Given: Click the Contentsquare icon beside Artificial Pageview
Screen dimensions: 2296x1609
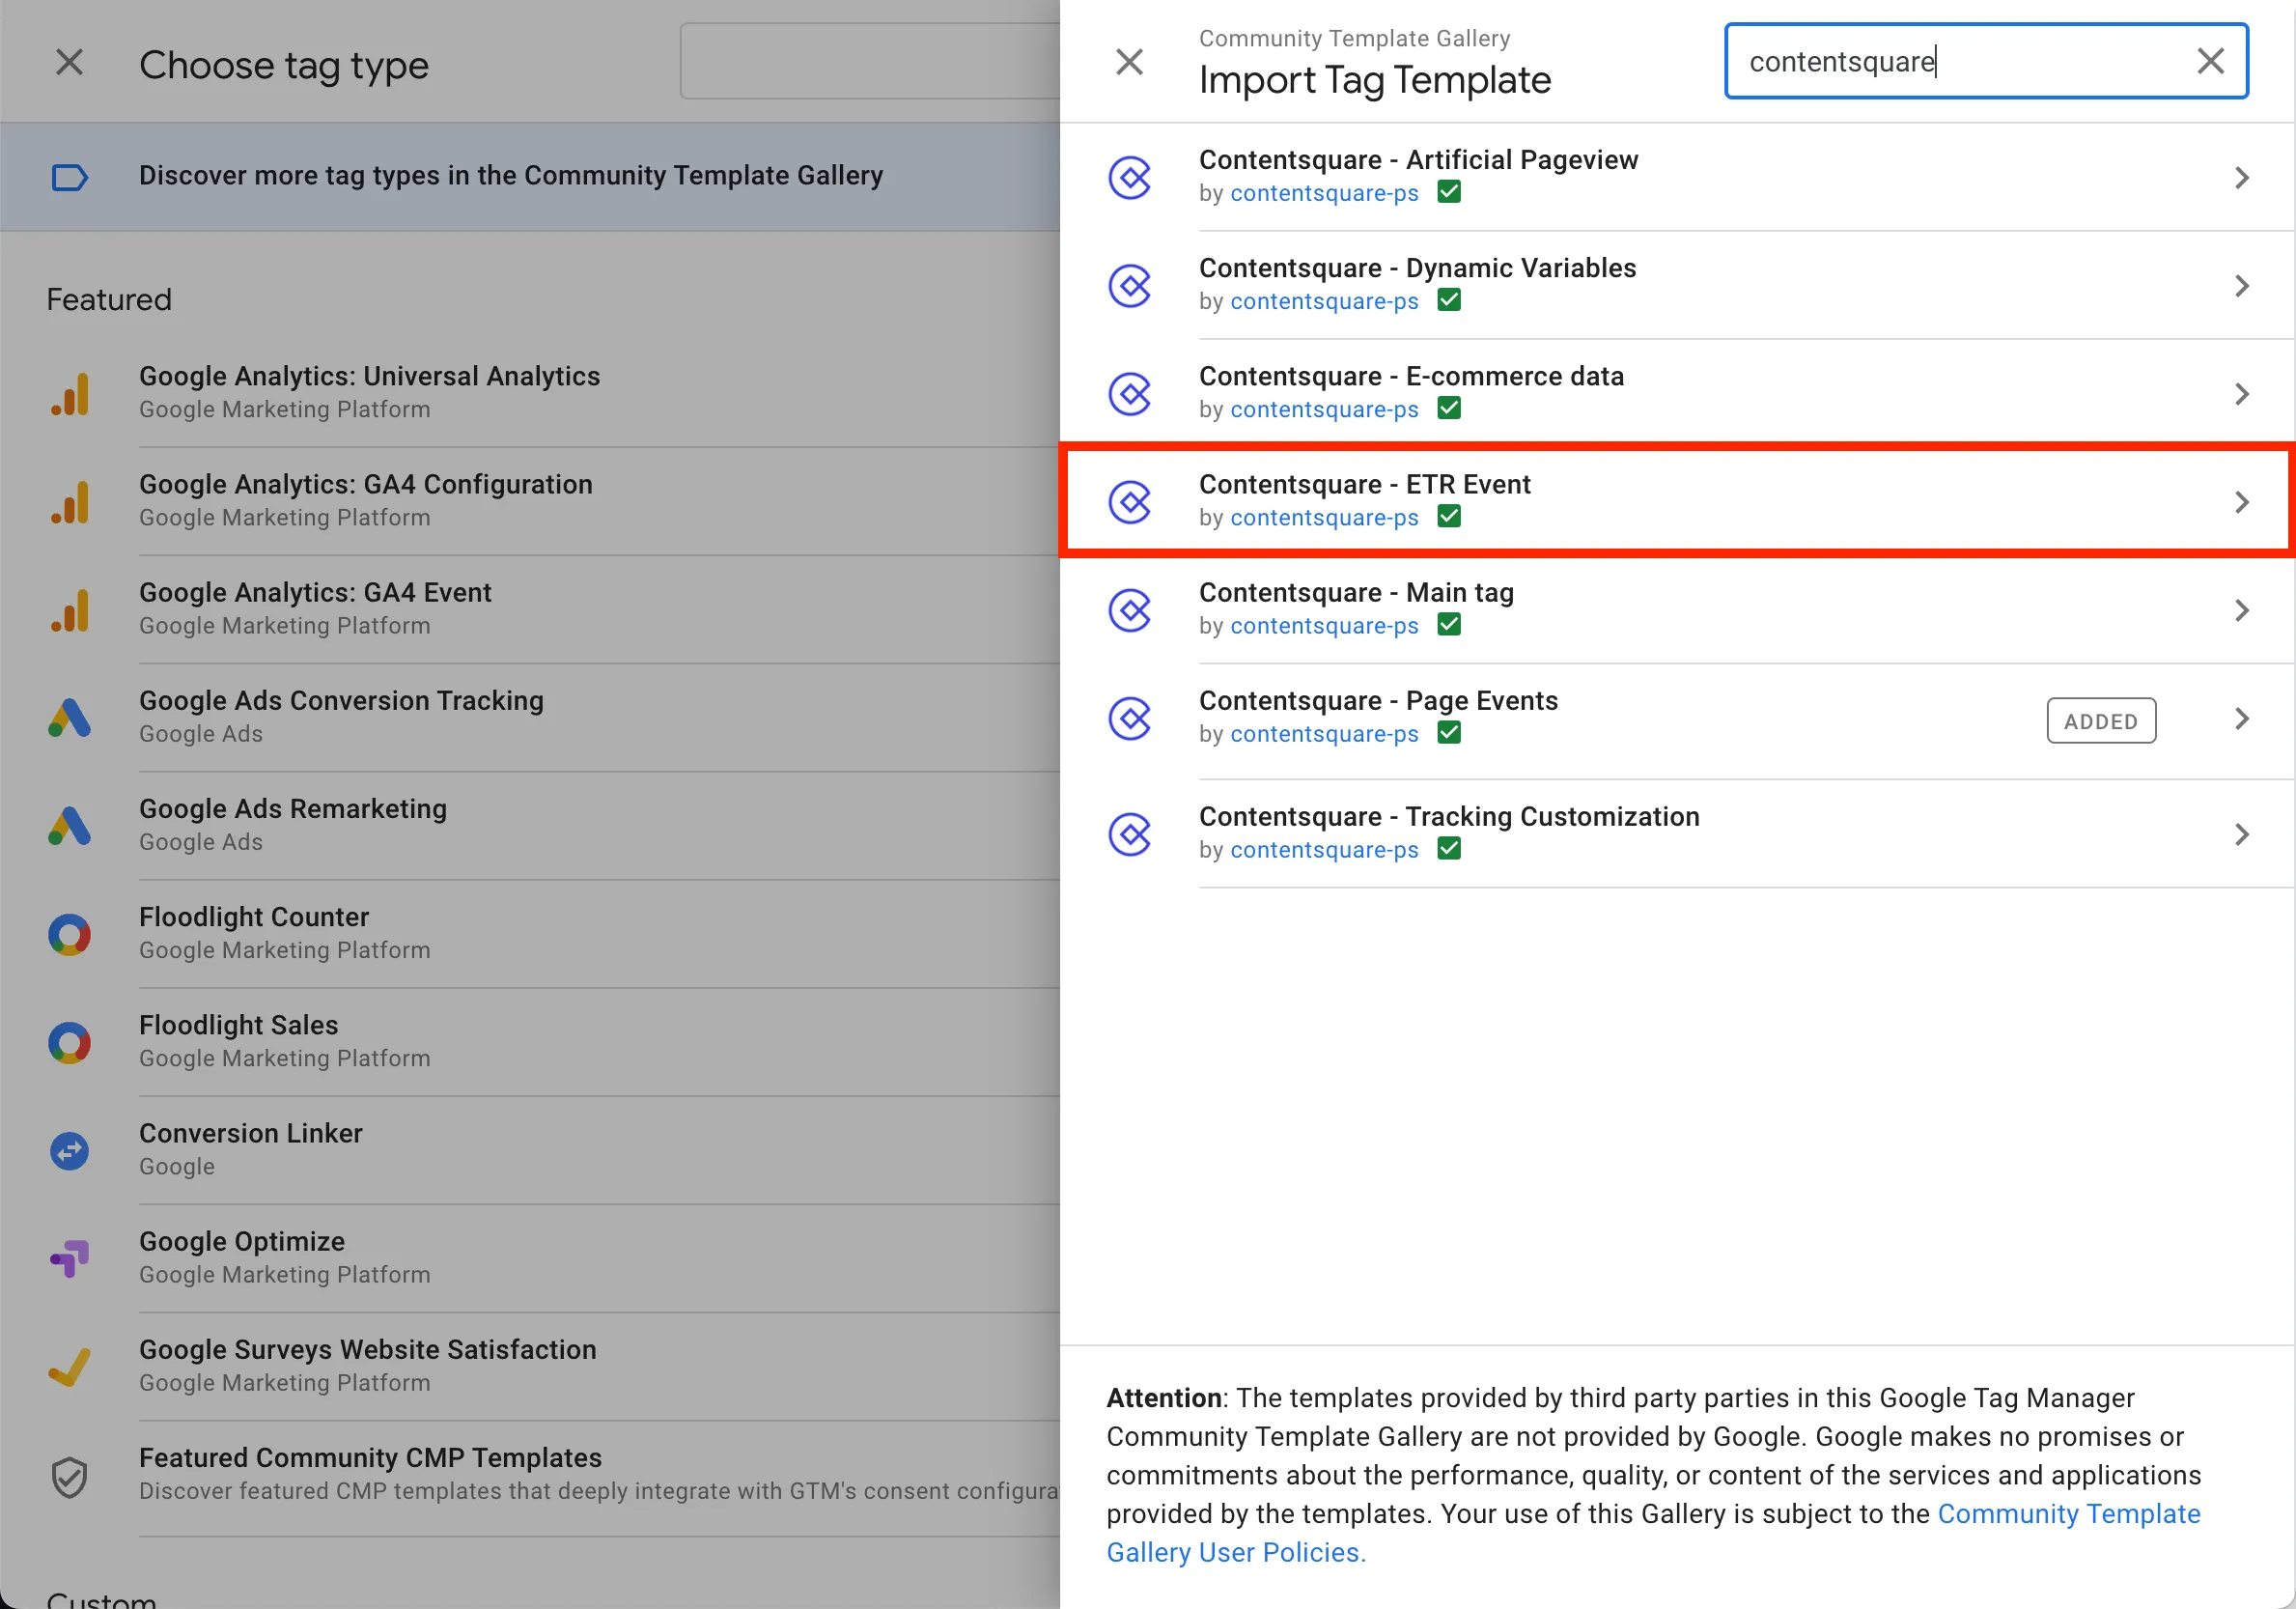Looking at the screenshot, I should 1130,177.
